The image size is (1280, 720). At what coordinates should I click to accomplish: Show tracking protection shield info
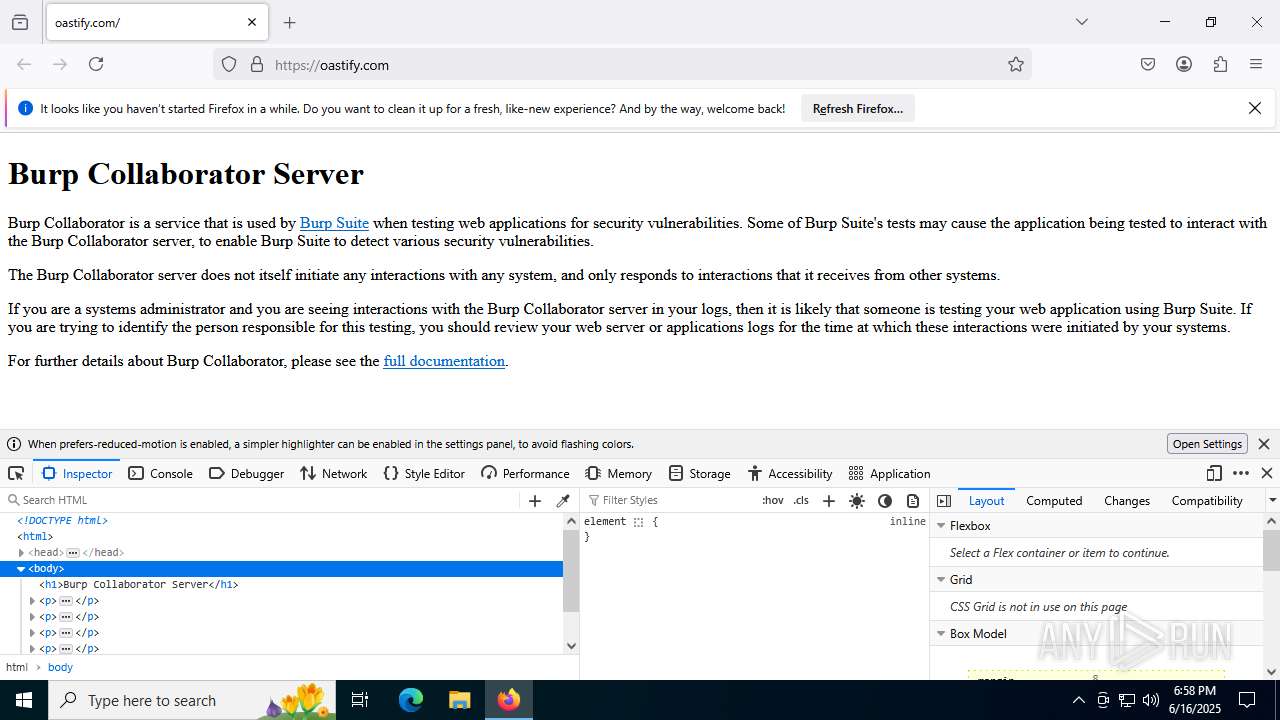229,65
